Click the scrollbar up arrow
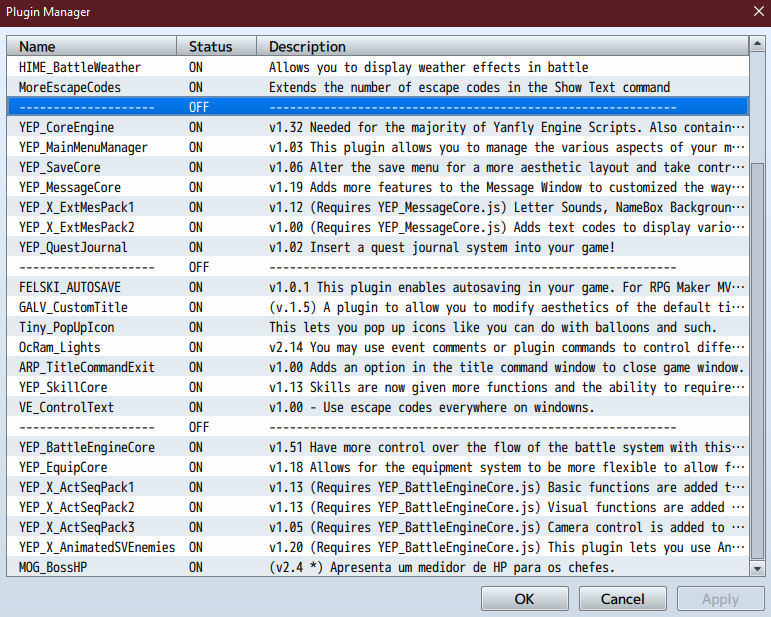The height and width of the screenshot is (617, 771). click(x=757, y=45)
